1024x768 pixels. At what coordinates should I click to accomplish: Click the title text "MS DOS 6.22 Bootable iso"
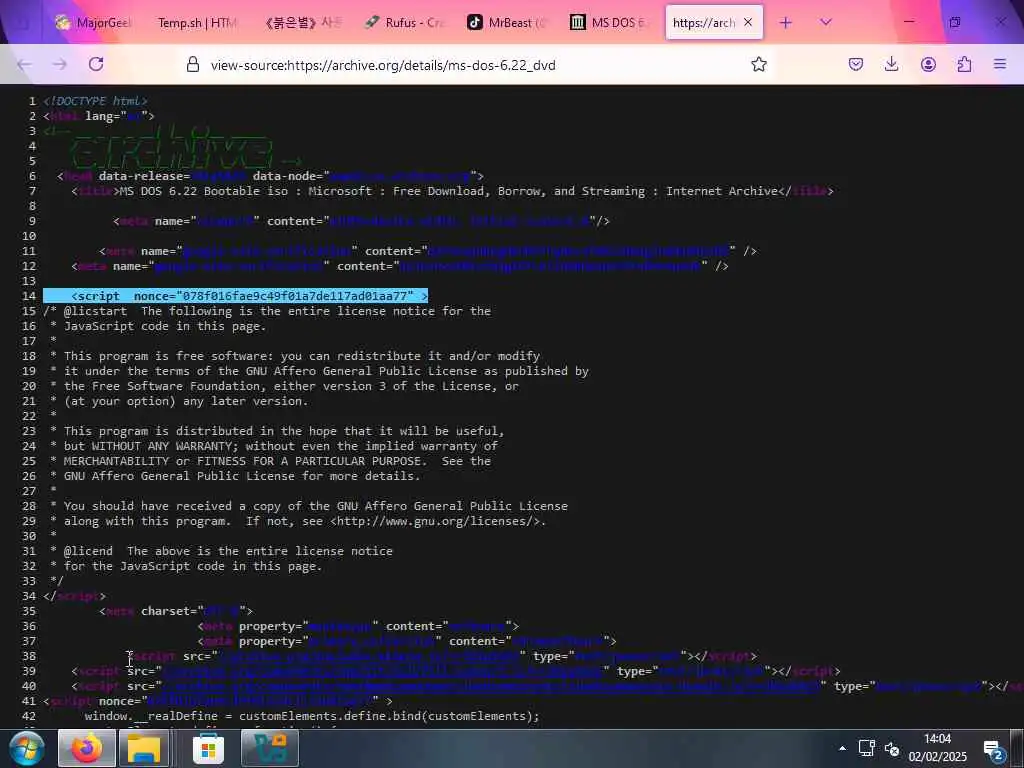tap(204, 191)
